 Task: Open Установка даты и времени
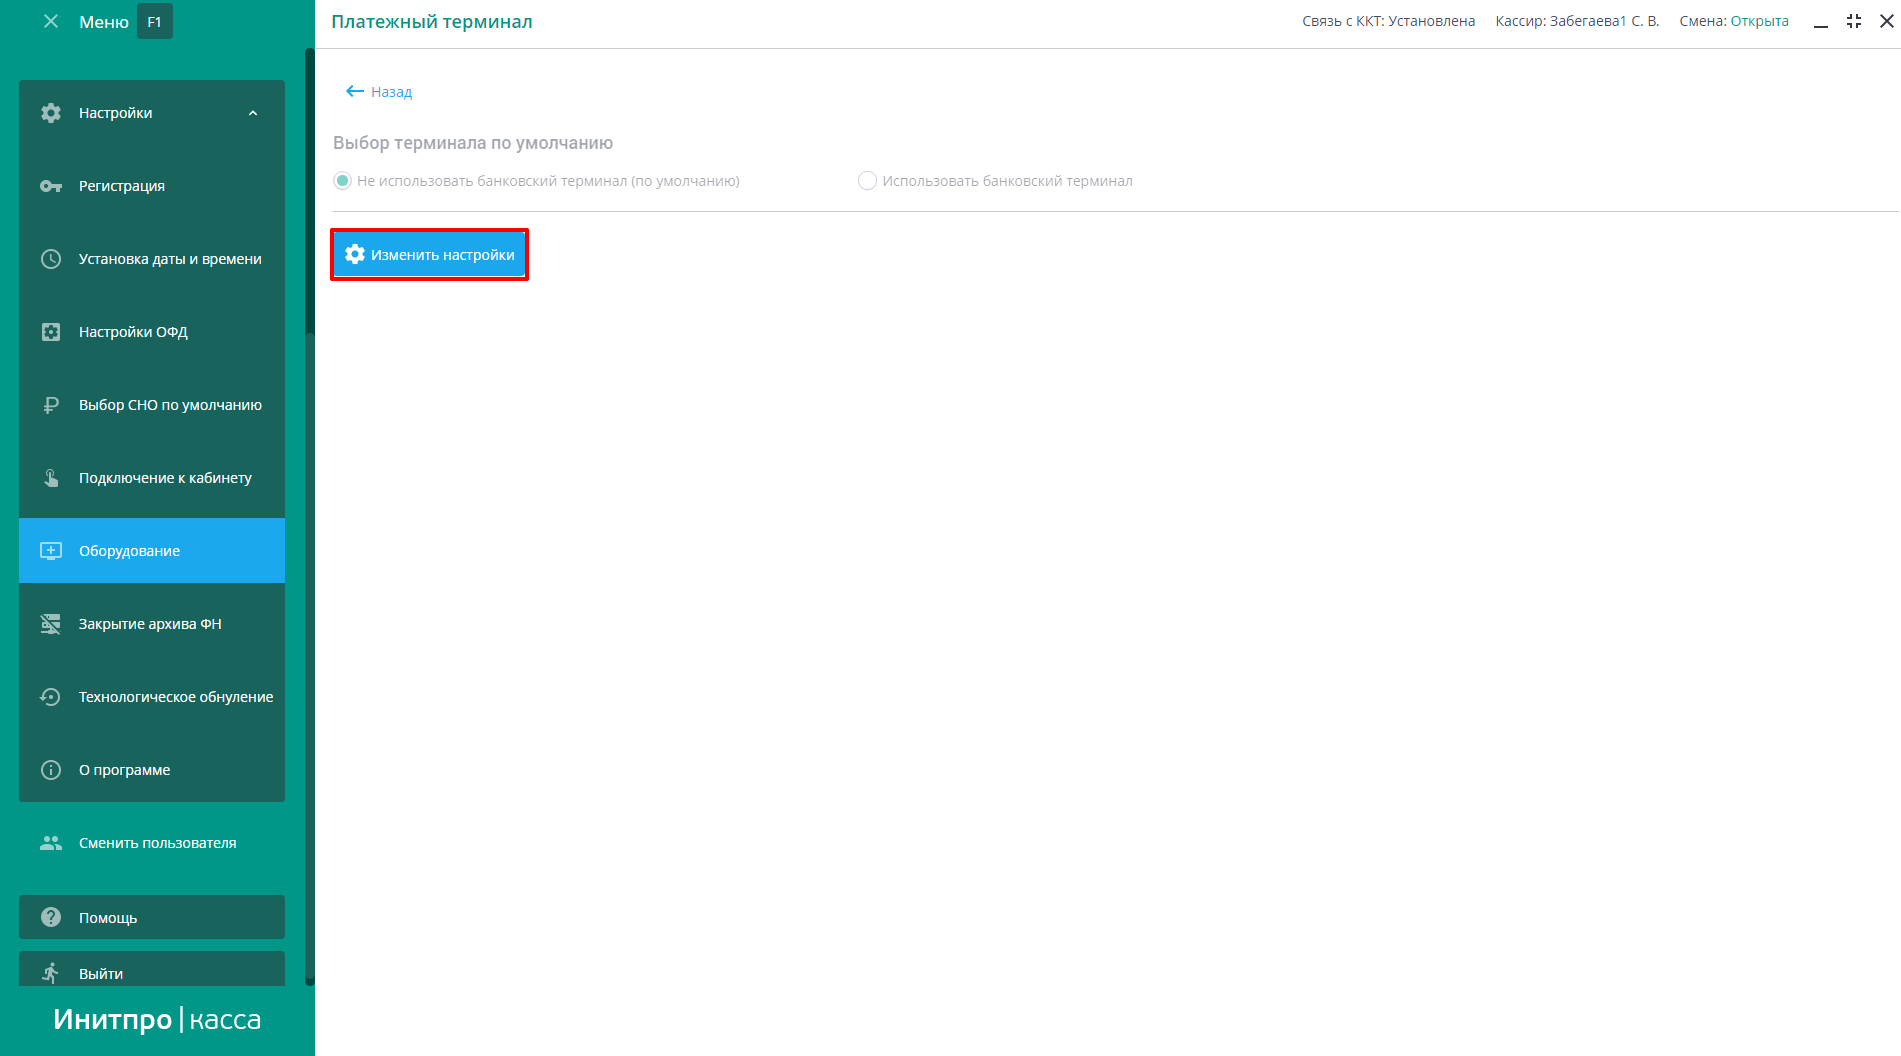point(152,259)
